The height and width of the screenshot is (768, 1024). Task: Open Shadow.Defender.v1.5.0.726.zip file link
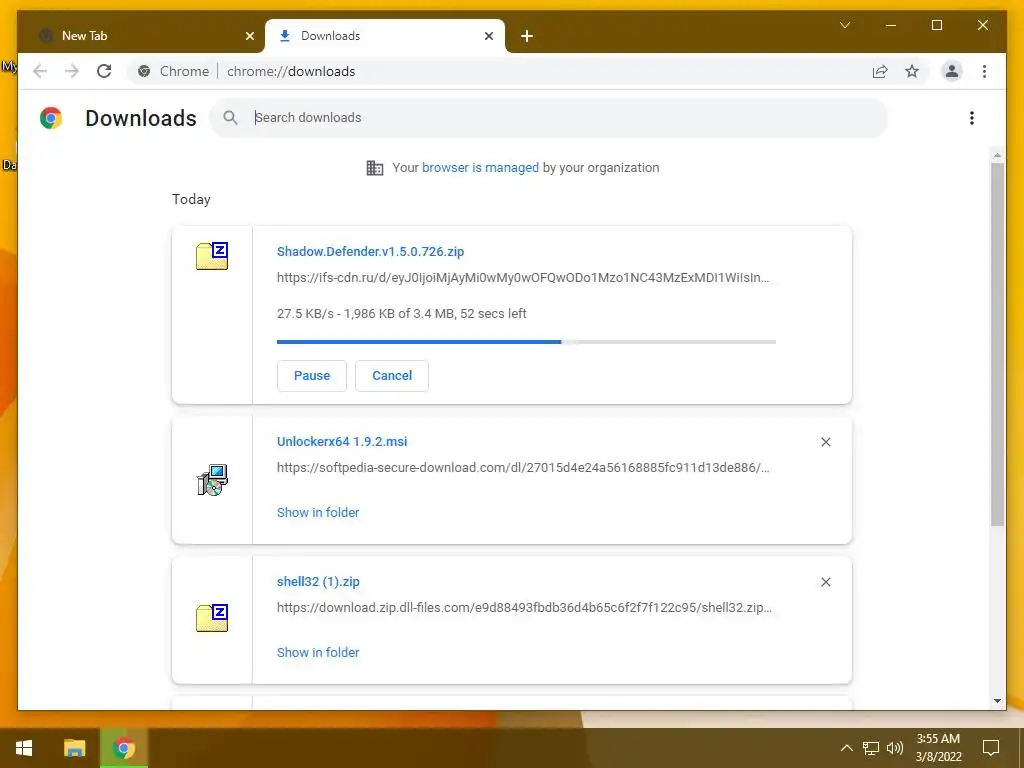(x=370, y=251)
